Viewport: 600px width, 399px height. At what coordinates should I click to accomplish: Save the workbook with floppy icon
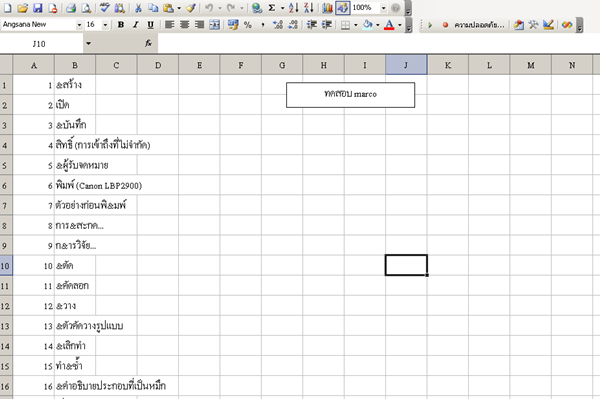click(38, 8)
